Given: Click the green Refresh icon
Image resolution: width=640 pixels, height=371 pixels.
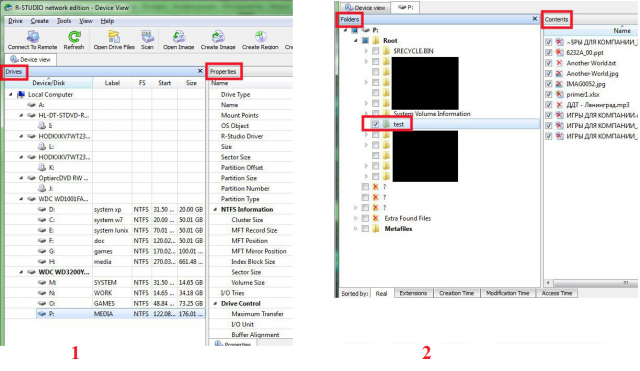Looking at the screenshot, I should (74, 37).
